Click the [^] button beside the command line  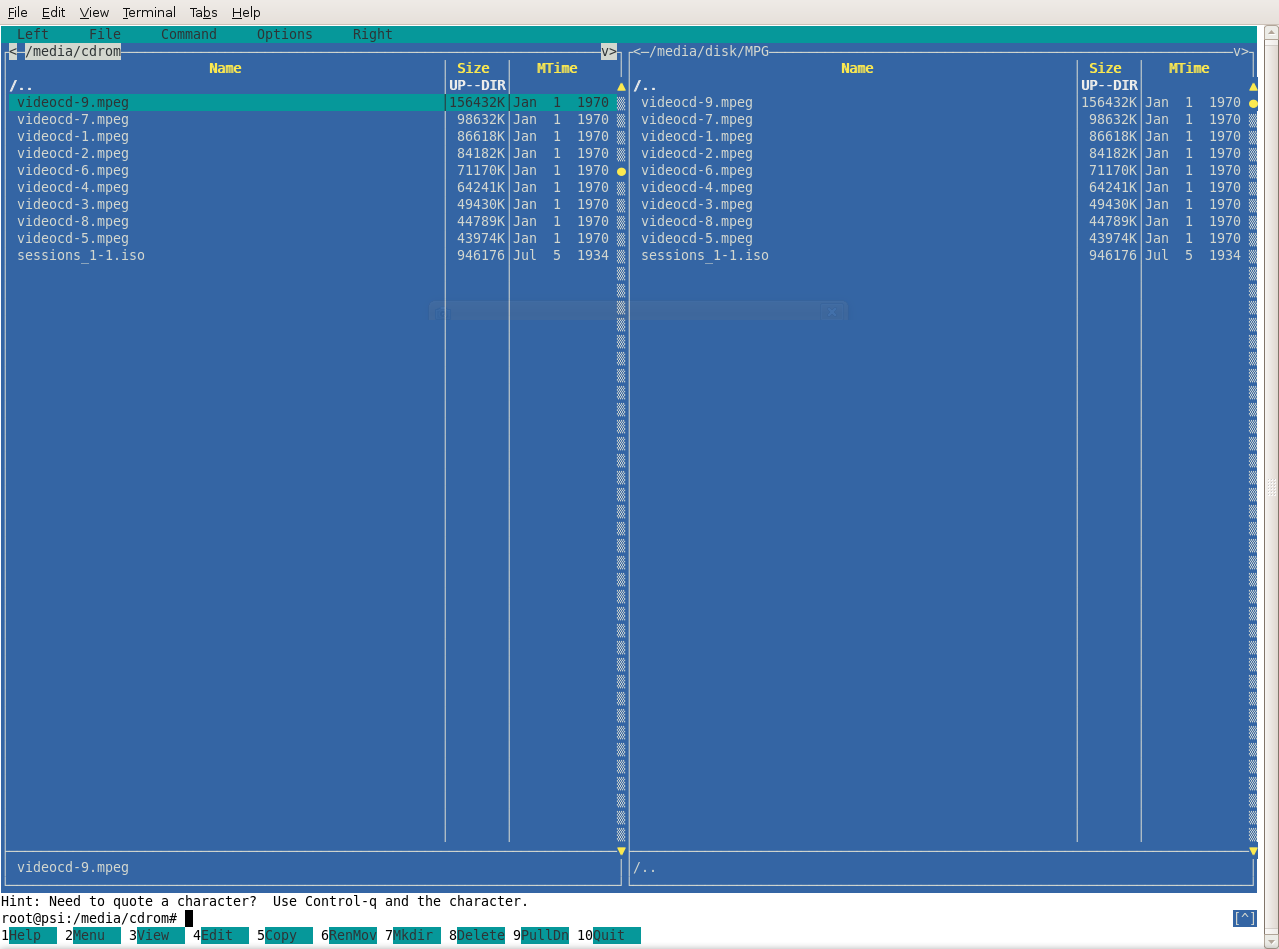[1244, 918]
